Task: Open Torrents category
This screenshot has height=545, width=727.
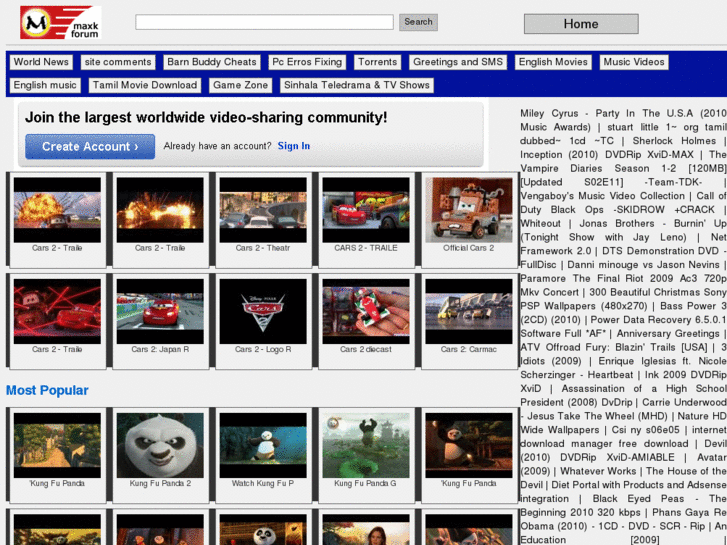Action: pyautogui.click(x=377, y=62)
